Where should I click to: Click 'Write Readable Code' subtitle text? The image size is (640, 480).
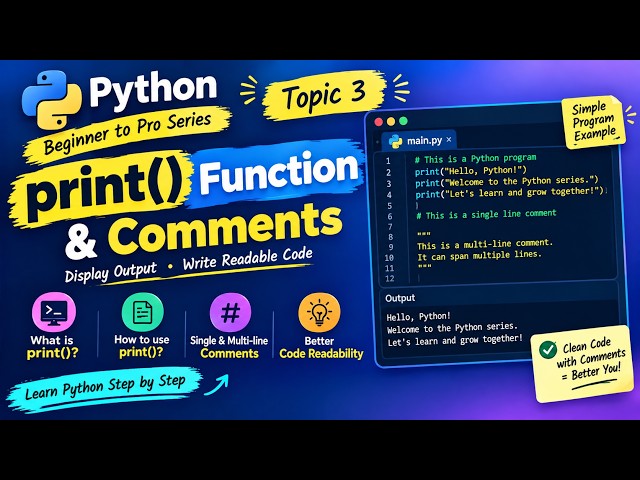248,258
